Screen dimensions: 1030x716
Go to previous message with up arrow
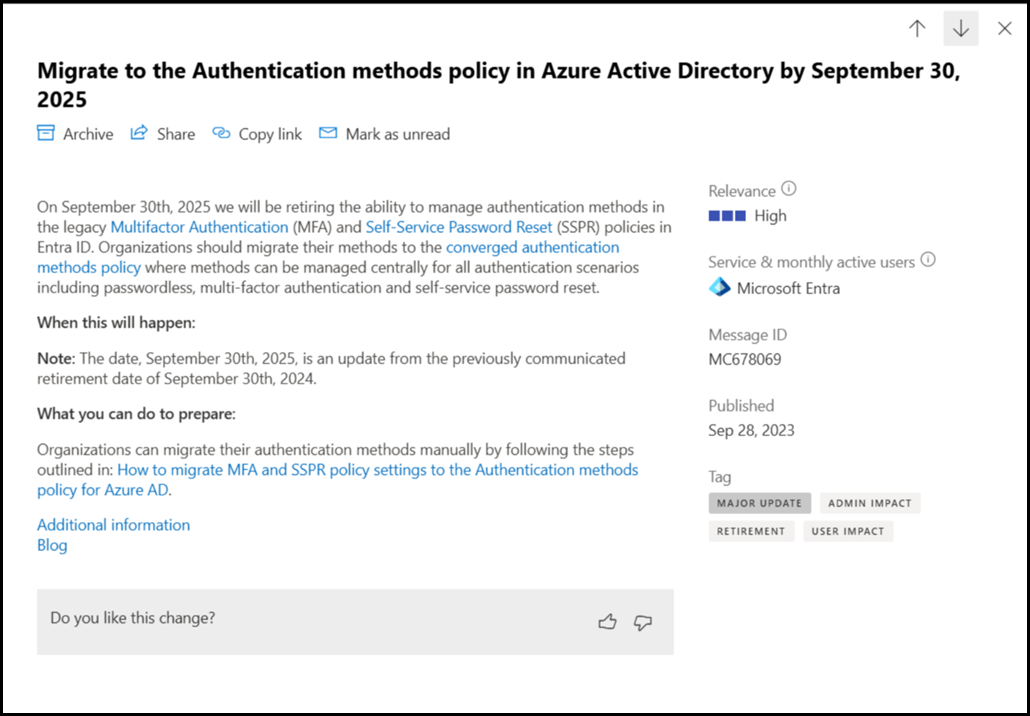917,29
